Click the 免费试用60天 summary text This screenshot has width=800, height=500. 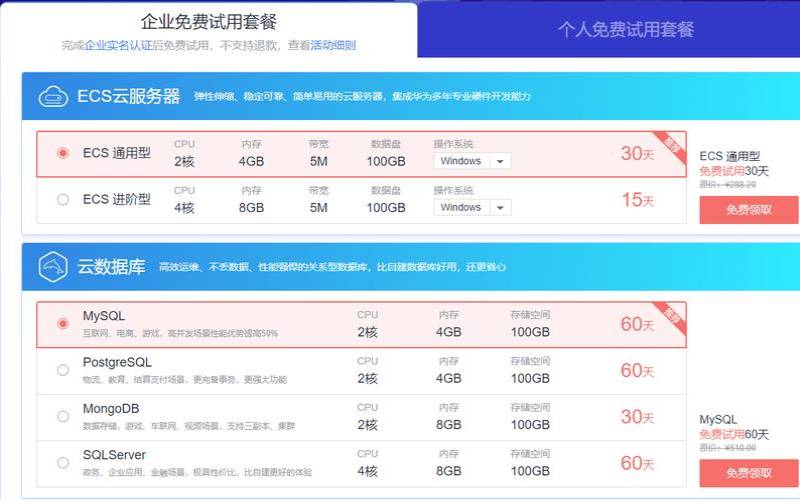(734, 434)
